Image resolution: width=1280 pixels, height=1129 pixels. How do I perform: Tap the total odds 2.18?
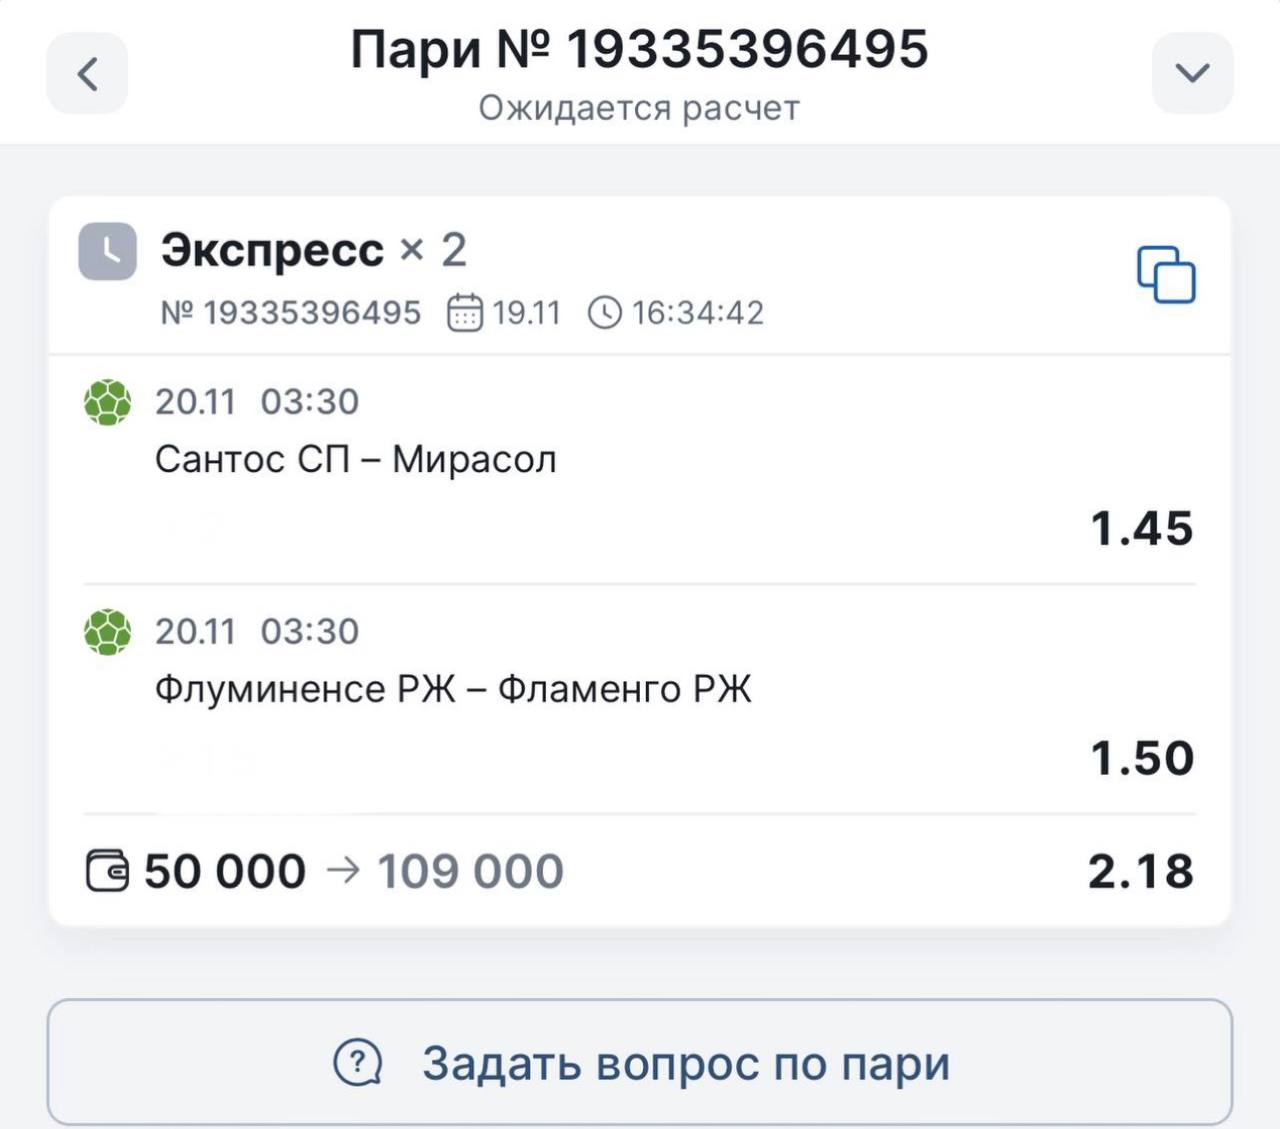click(1140, 872)
